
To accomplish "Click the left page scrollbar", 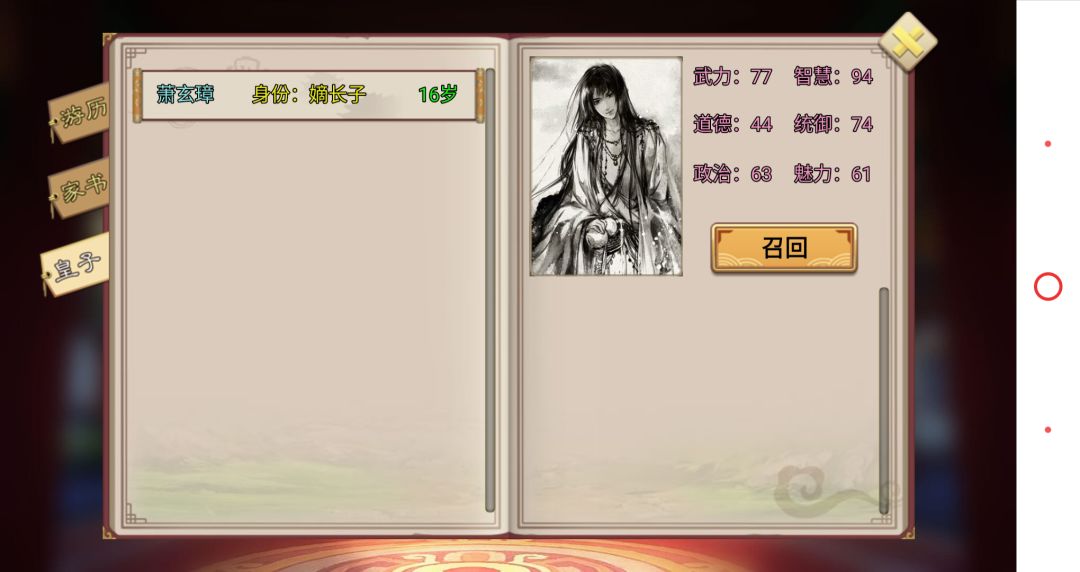I will [x=490, y=289].
